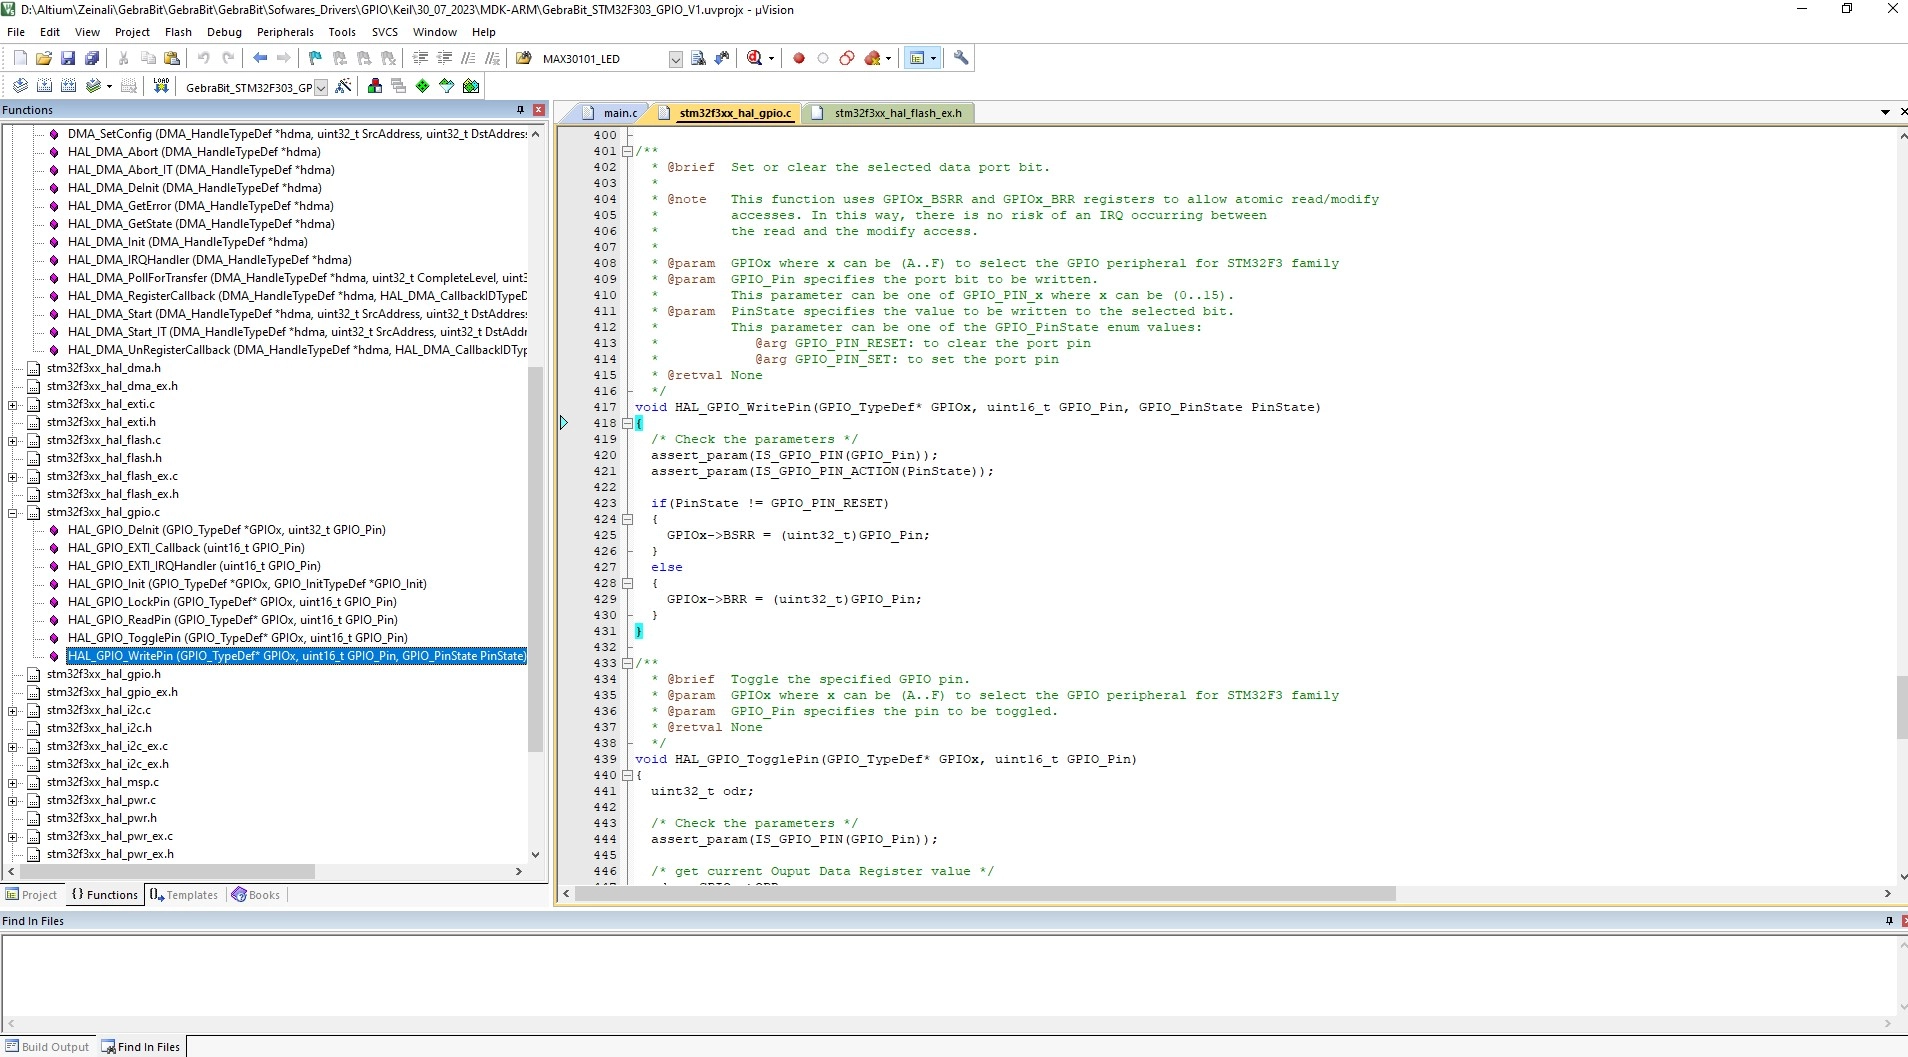Collapse the comment fold at line 433
1908x1057 pixels.
[627, 663]
